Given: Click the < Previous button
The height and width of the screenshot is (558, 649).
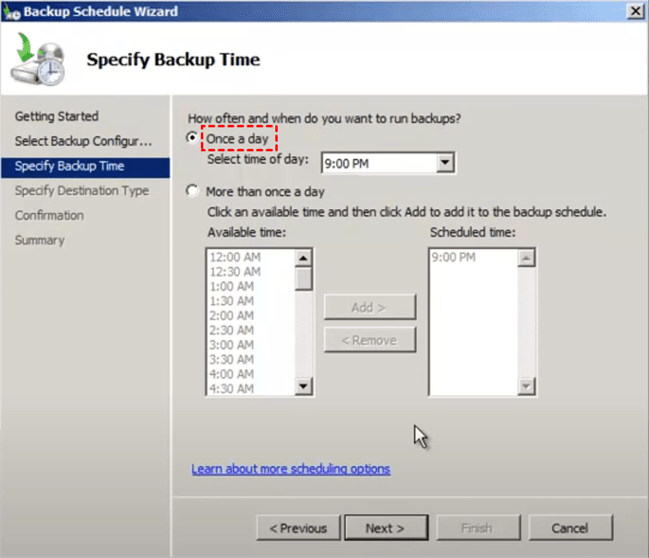Looking at the screenshot, I should [298, 528].
